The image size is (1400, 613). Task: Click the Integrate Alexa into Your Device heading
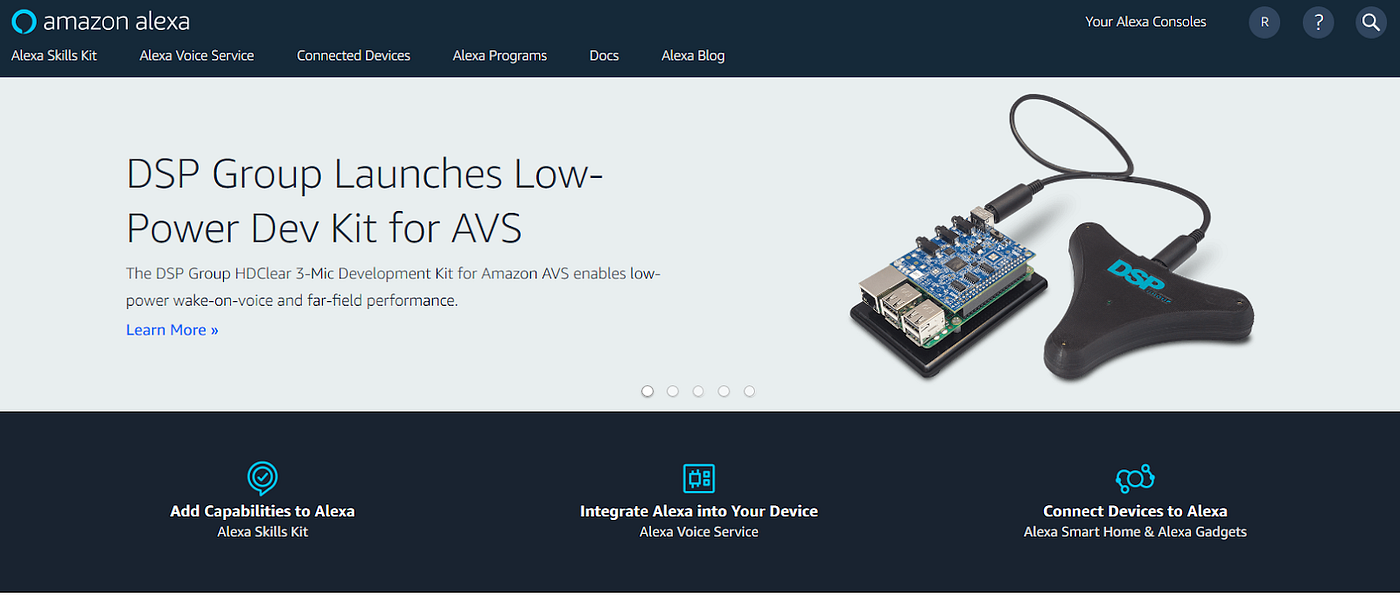click(x=699, y=511)
